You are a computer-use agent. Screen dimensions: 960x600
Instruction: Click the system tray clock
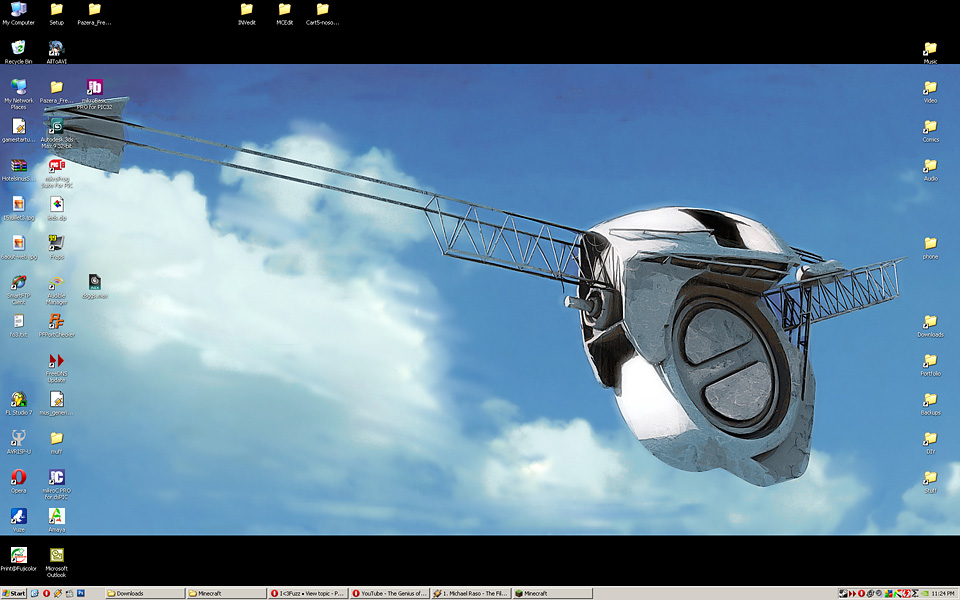942,593
